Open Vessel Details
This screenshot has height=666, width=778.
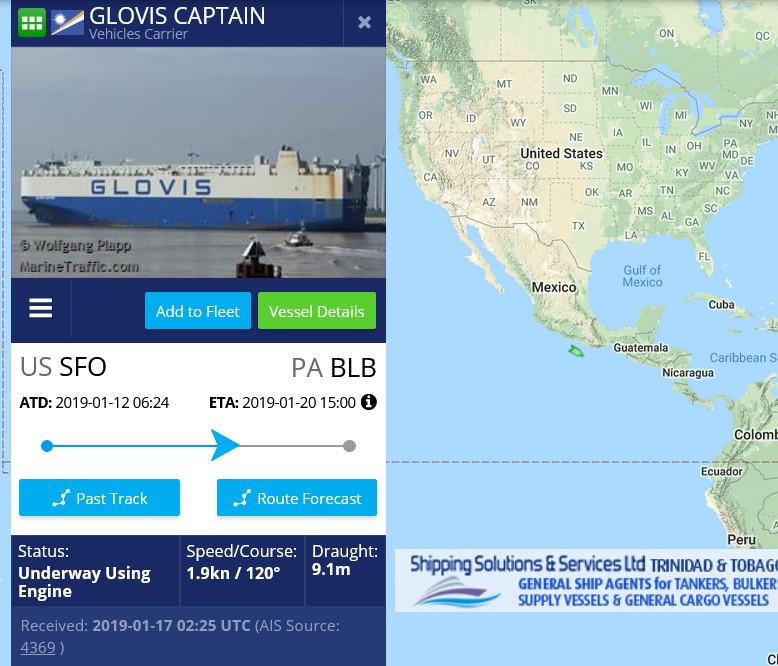click(317, 311)
